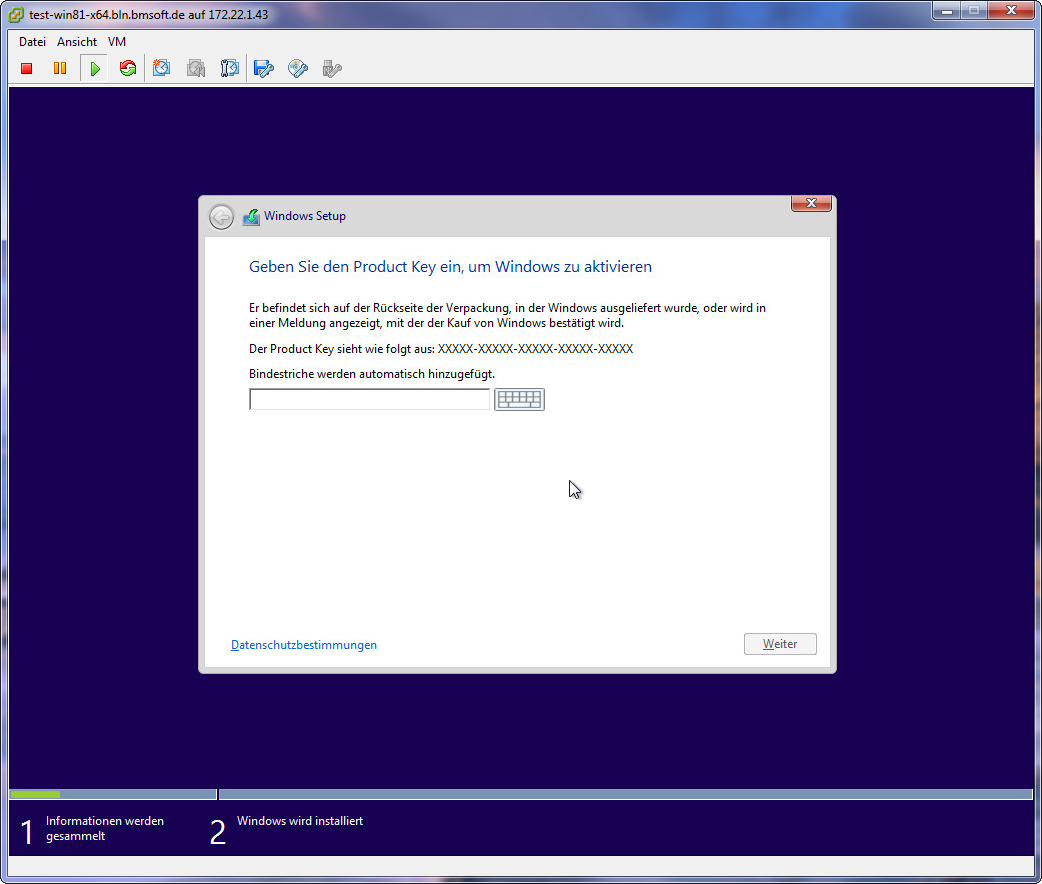1042x884 pixels.
Task: Open the snapshot manager wrench-clock icon
Action: [x=229, y=68]
